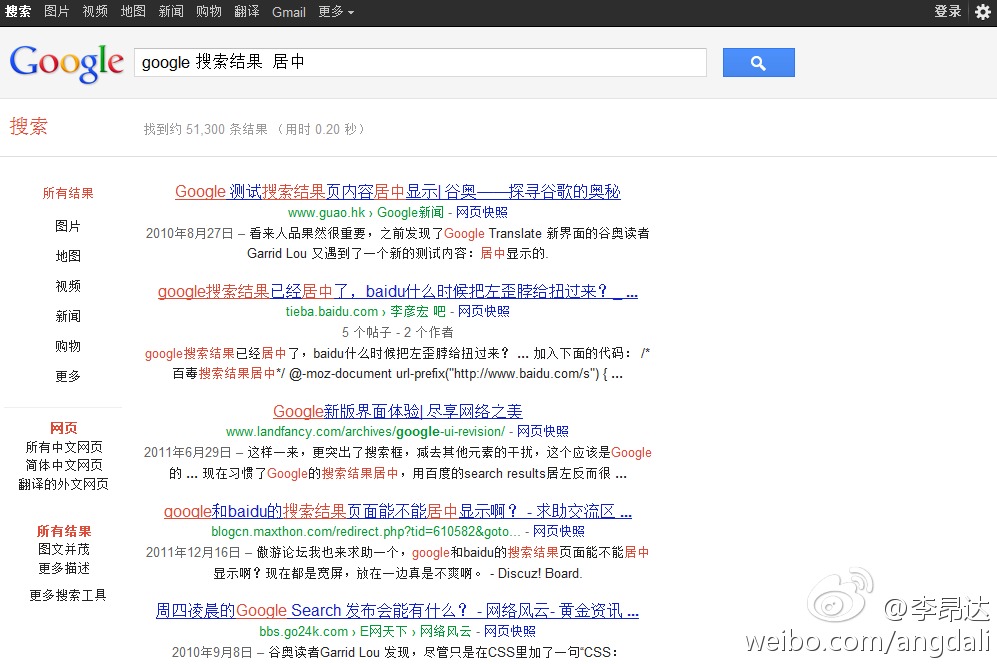This screenshot has height=664, width=997.
Task: Select 搜索 in the top navigation bar
Action: (18, 11)
